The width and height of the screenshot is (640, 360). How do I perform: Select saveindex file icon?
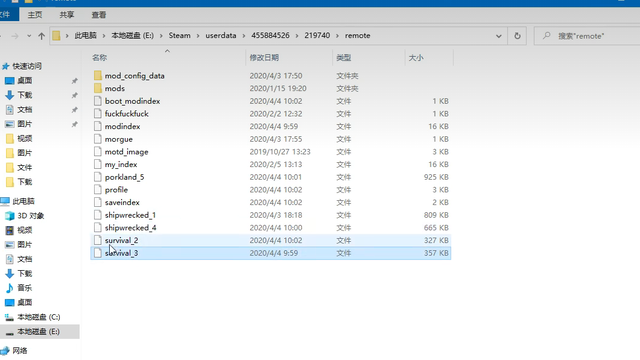(x=98, y=202)
